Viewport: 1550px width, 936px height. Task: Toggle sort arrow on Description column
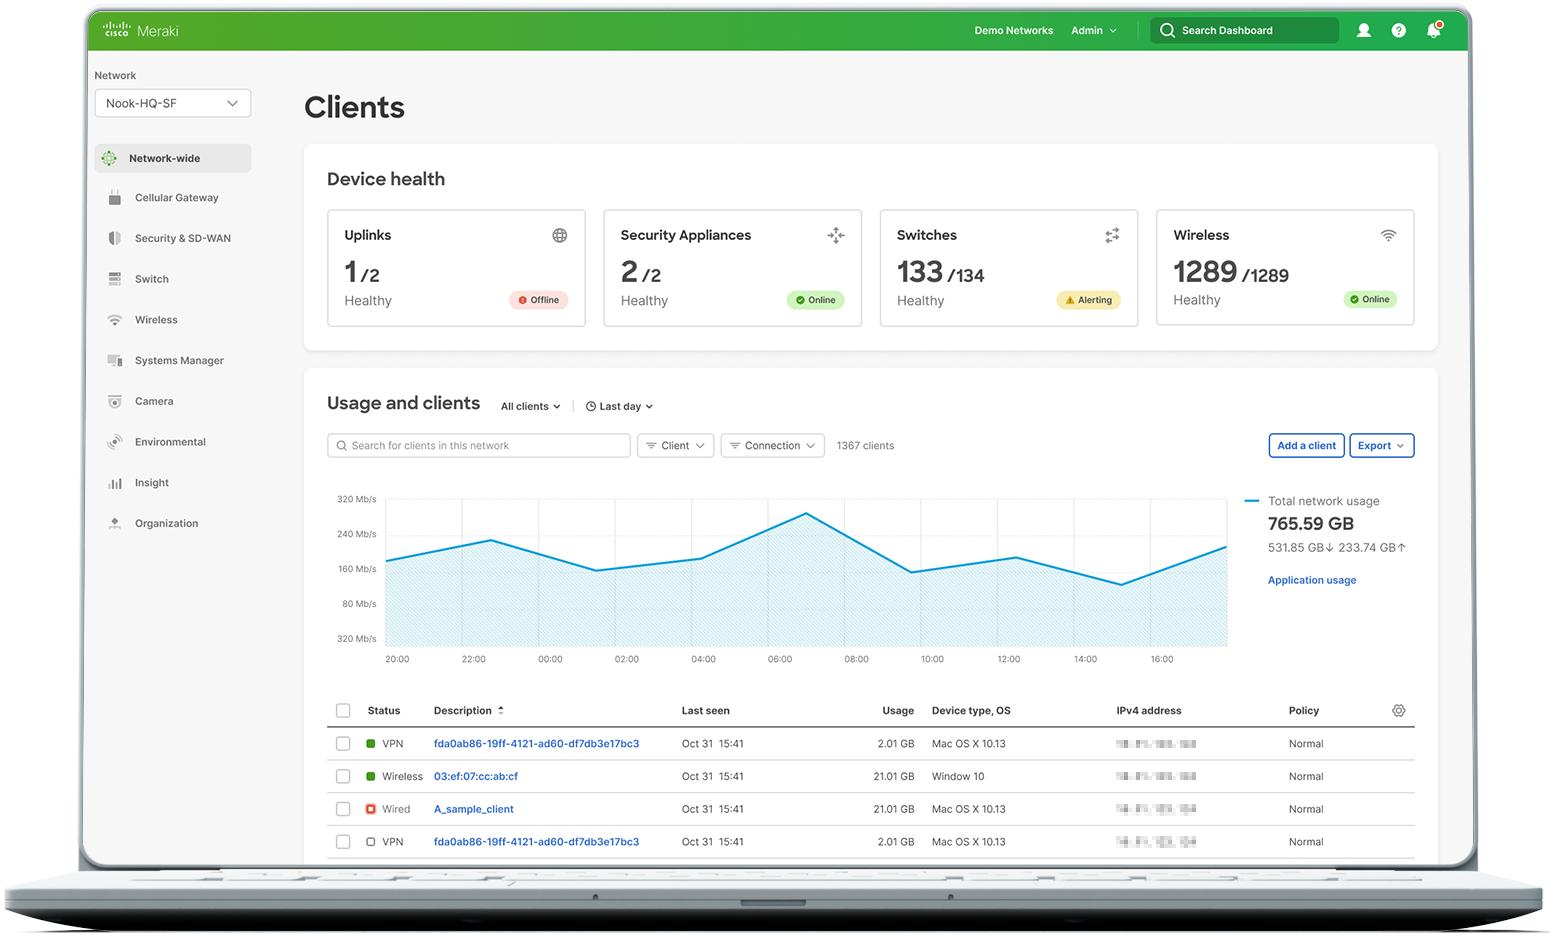501,710
